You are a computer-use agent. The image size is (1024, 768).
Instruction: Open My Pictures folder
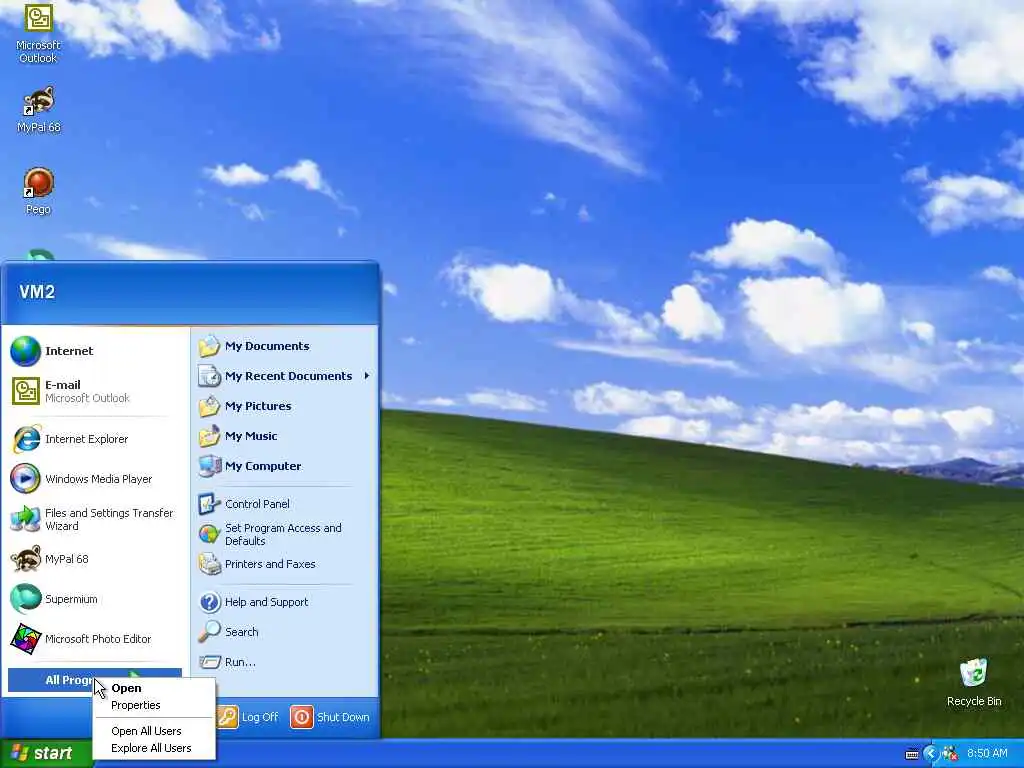(x=284, y=406)
